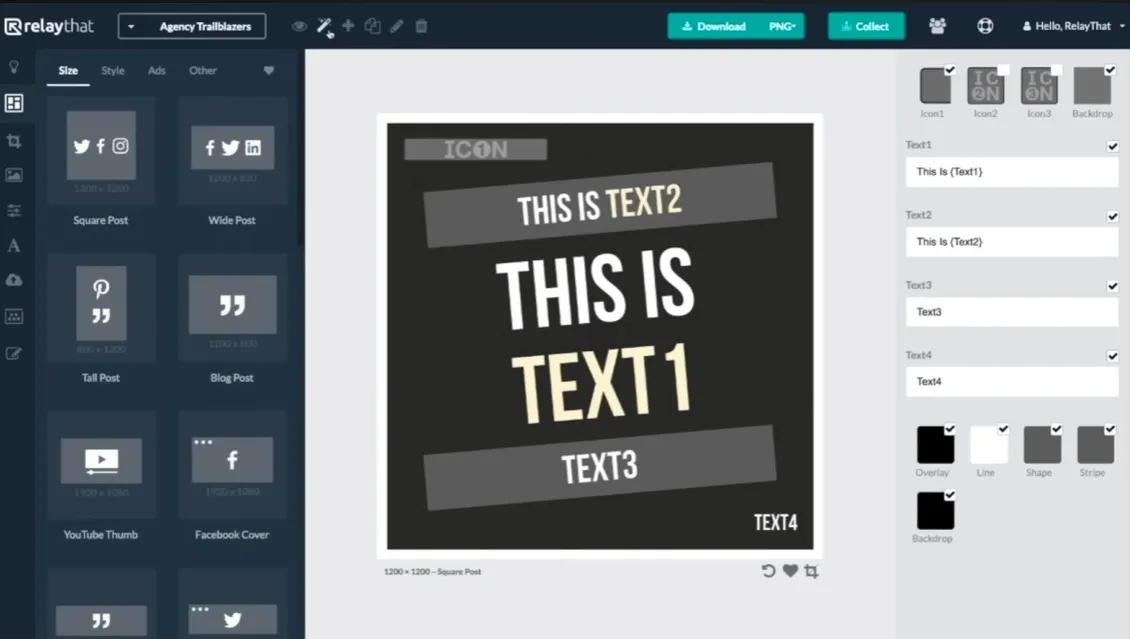Viewport: 1130px width, 639px height.
Task: Open the fonts letter A icon in sidebar
Action: (14, 246)
